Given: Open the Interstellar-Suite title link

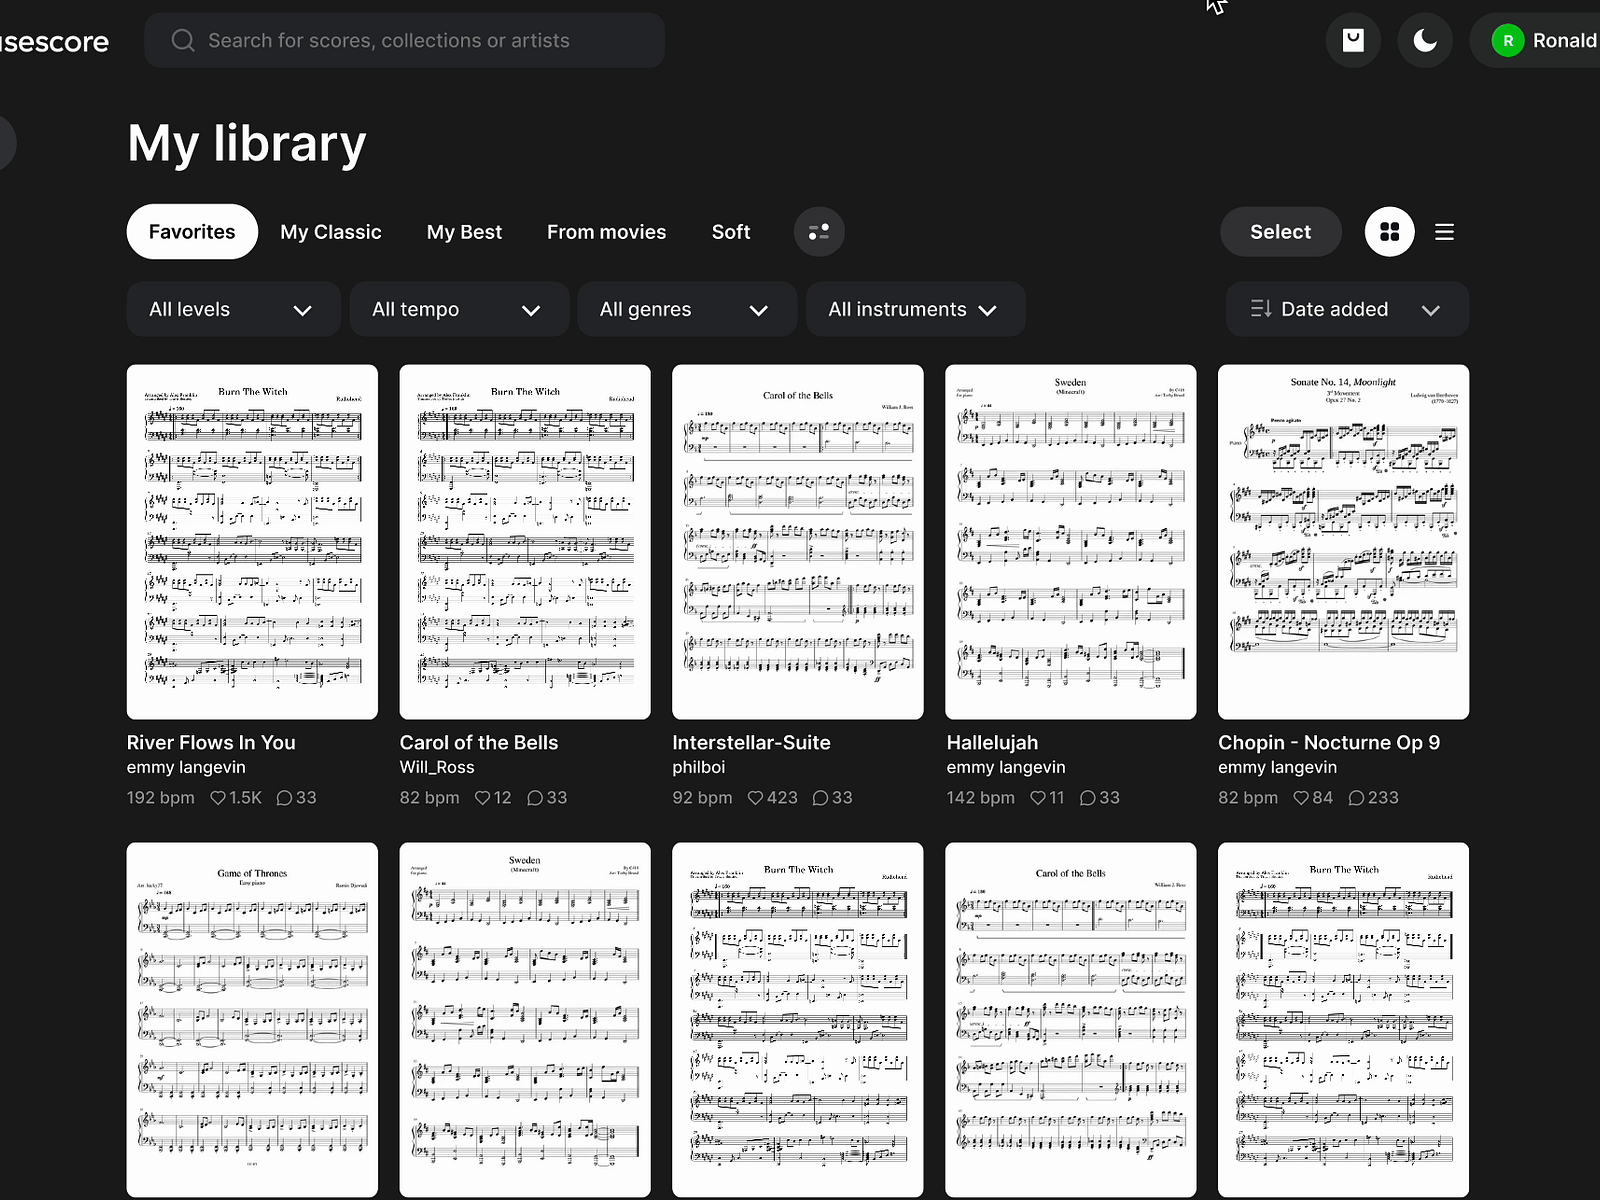Looking at the screenshot, I should [x=751, y=743].
